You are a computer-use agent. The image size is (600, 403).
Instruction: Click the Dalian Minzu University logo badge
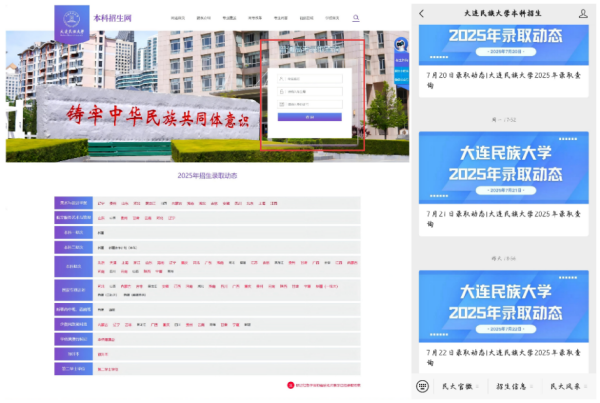[x=72, y=24]
